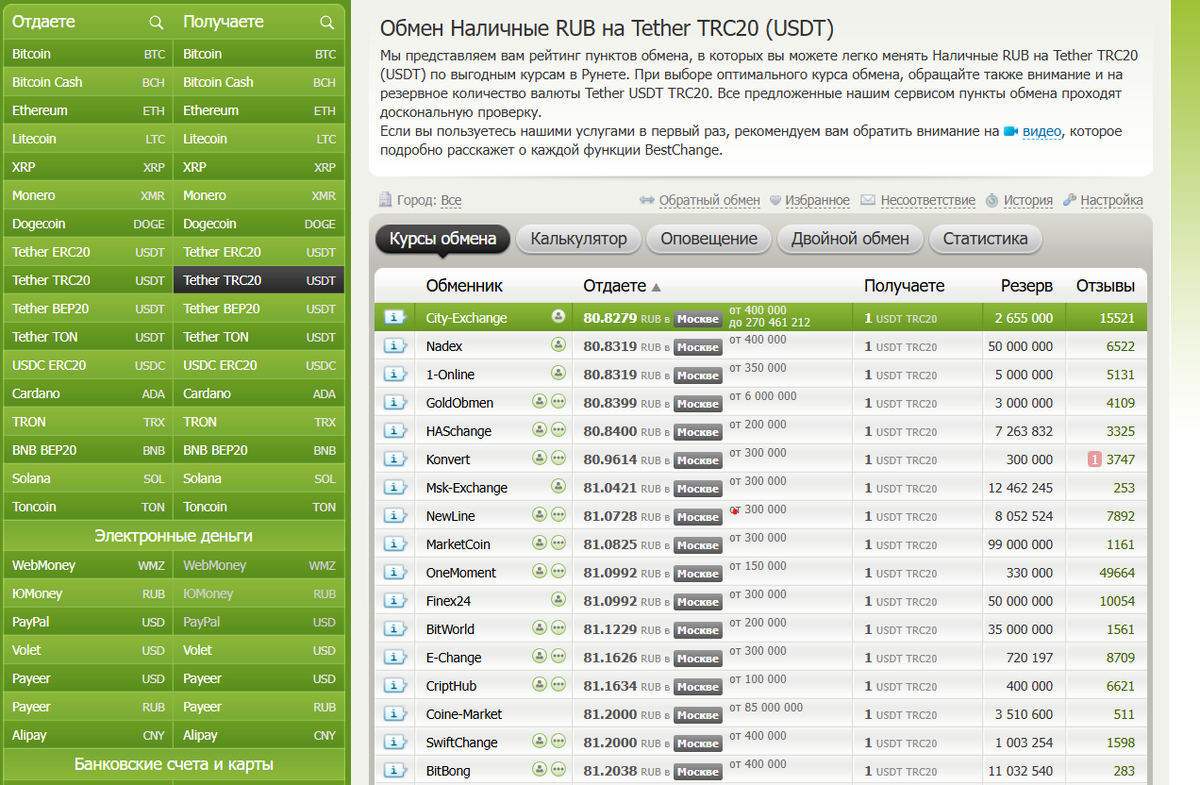Viewport: 1200px width, 785px height.
Task: Open the city selector link Все
Action: click(x=451, y=200)
